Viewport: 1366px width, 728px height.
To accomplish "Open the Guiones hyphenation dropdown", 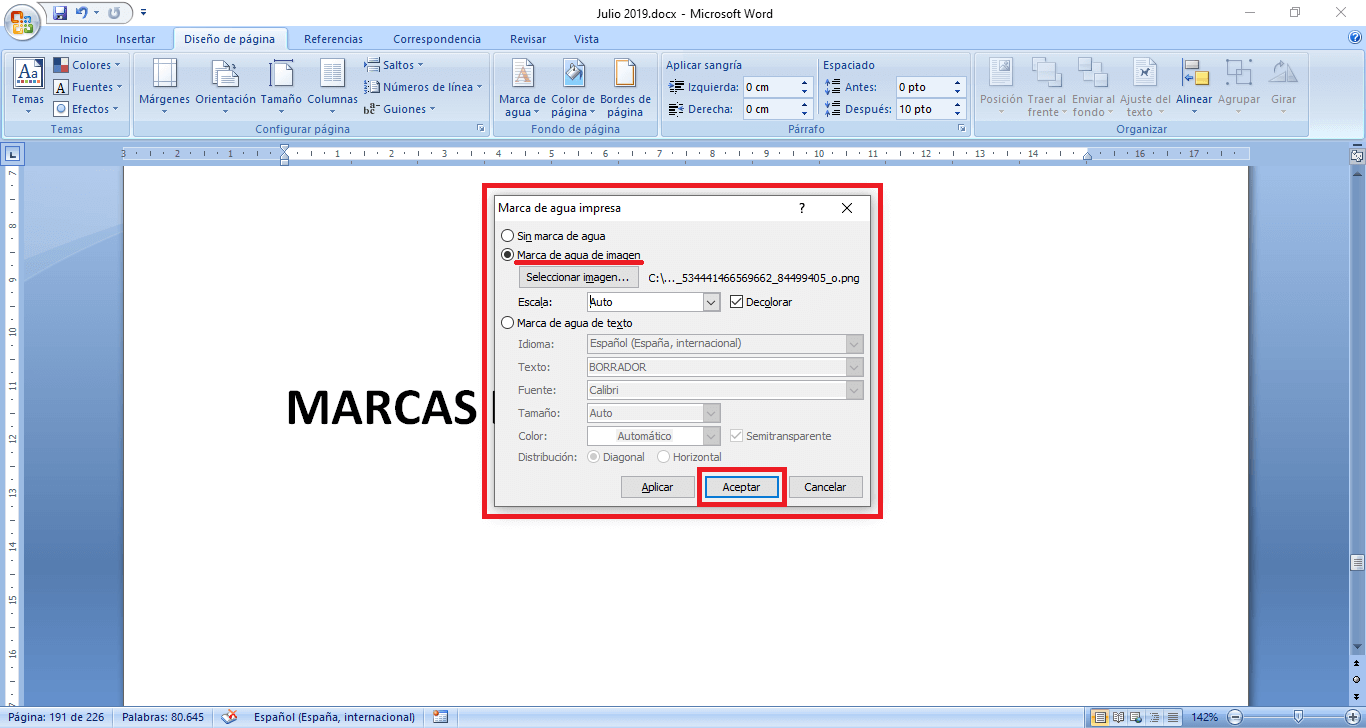I will click(x=400, y=109).
